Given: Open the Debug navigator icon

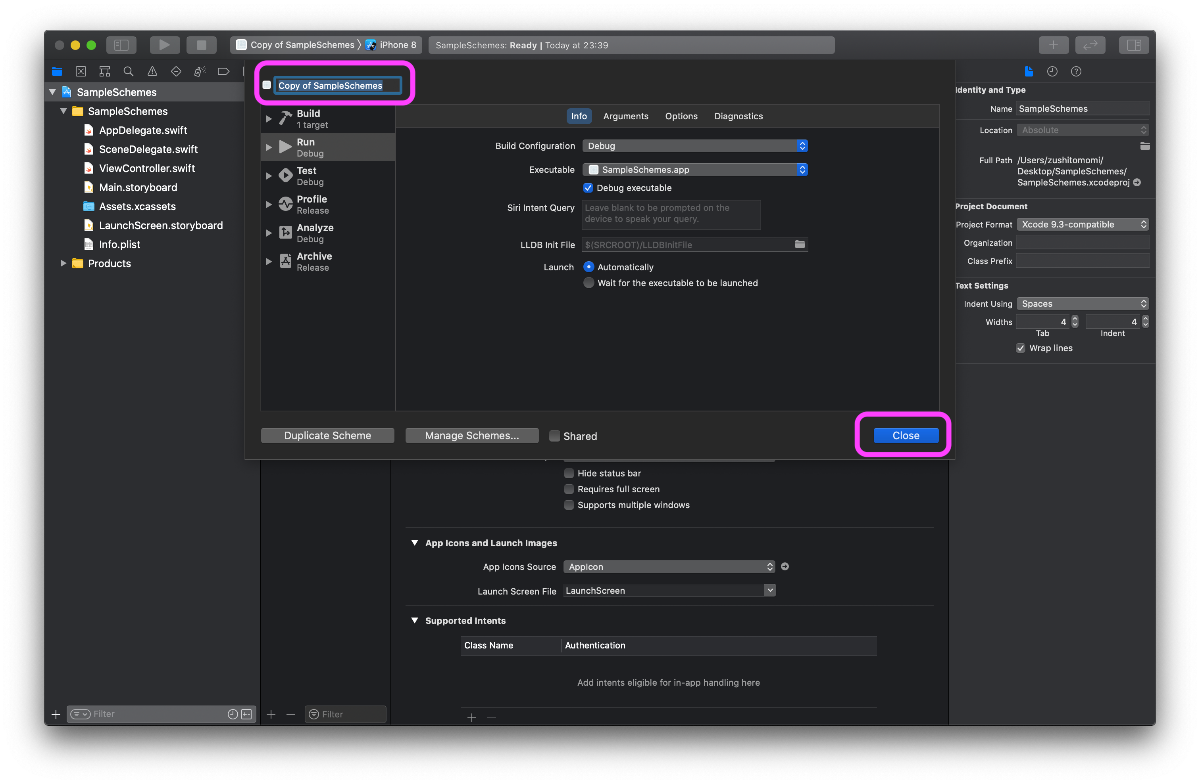Looking at the screenshot, I should [200, 71].
